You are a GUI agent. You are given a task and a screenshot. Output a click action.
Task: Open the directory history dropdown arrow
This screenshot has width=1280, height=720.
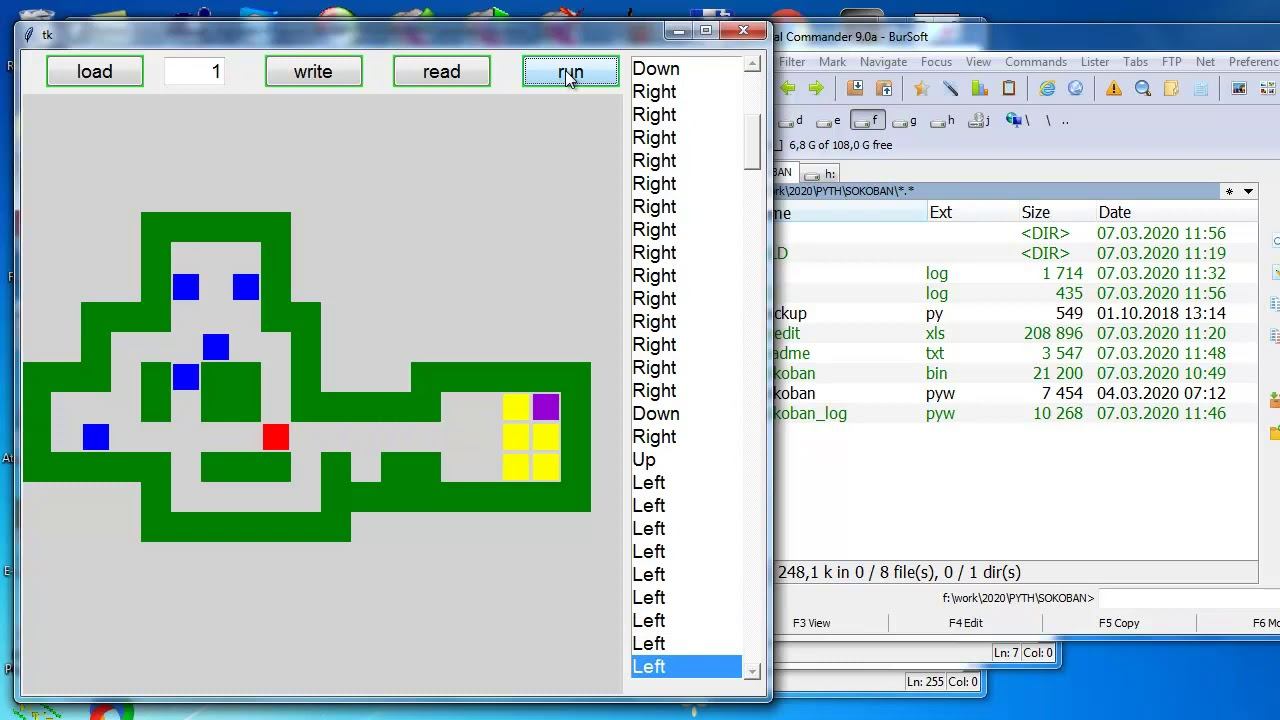pyautogui.click(x=1248, y=191)
